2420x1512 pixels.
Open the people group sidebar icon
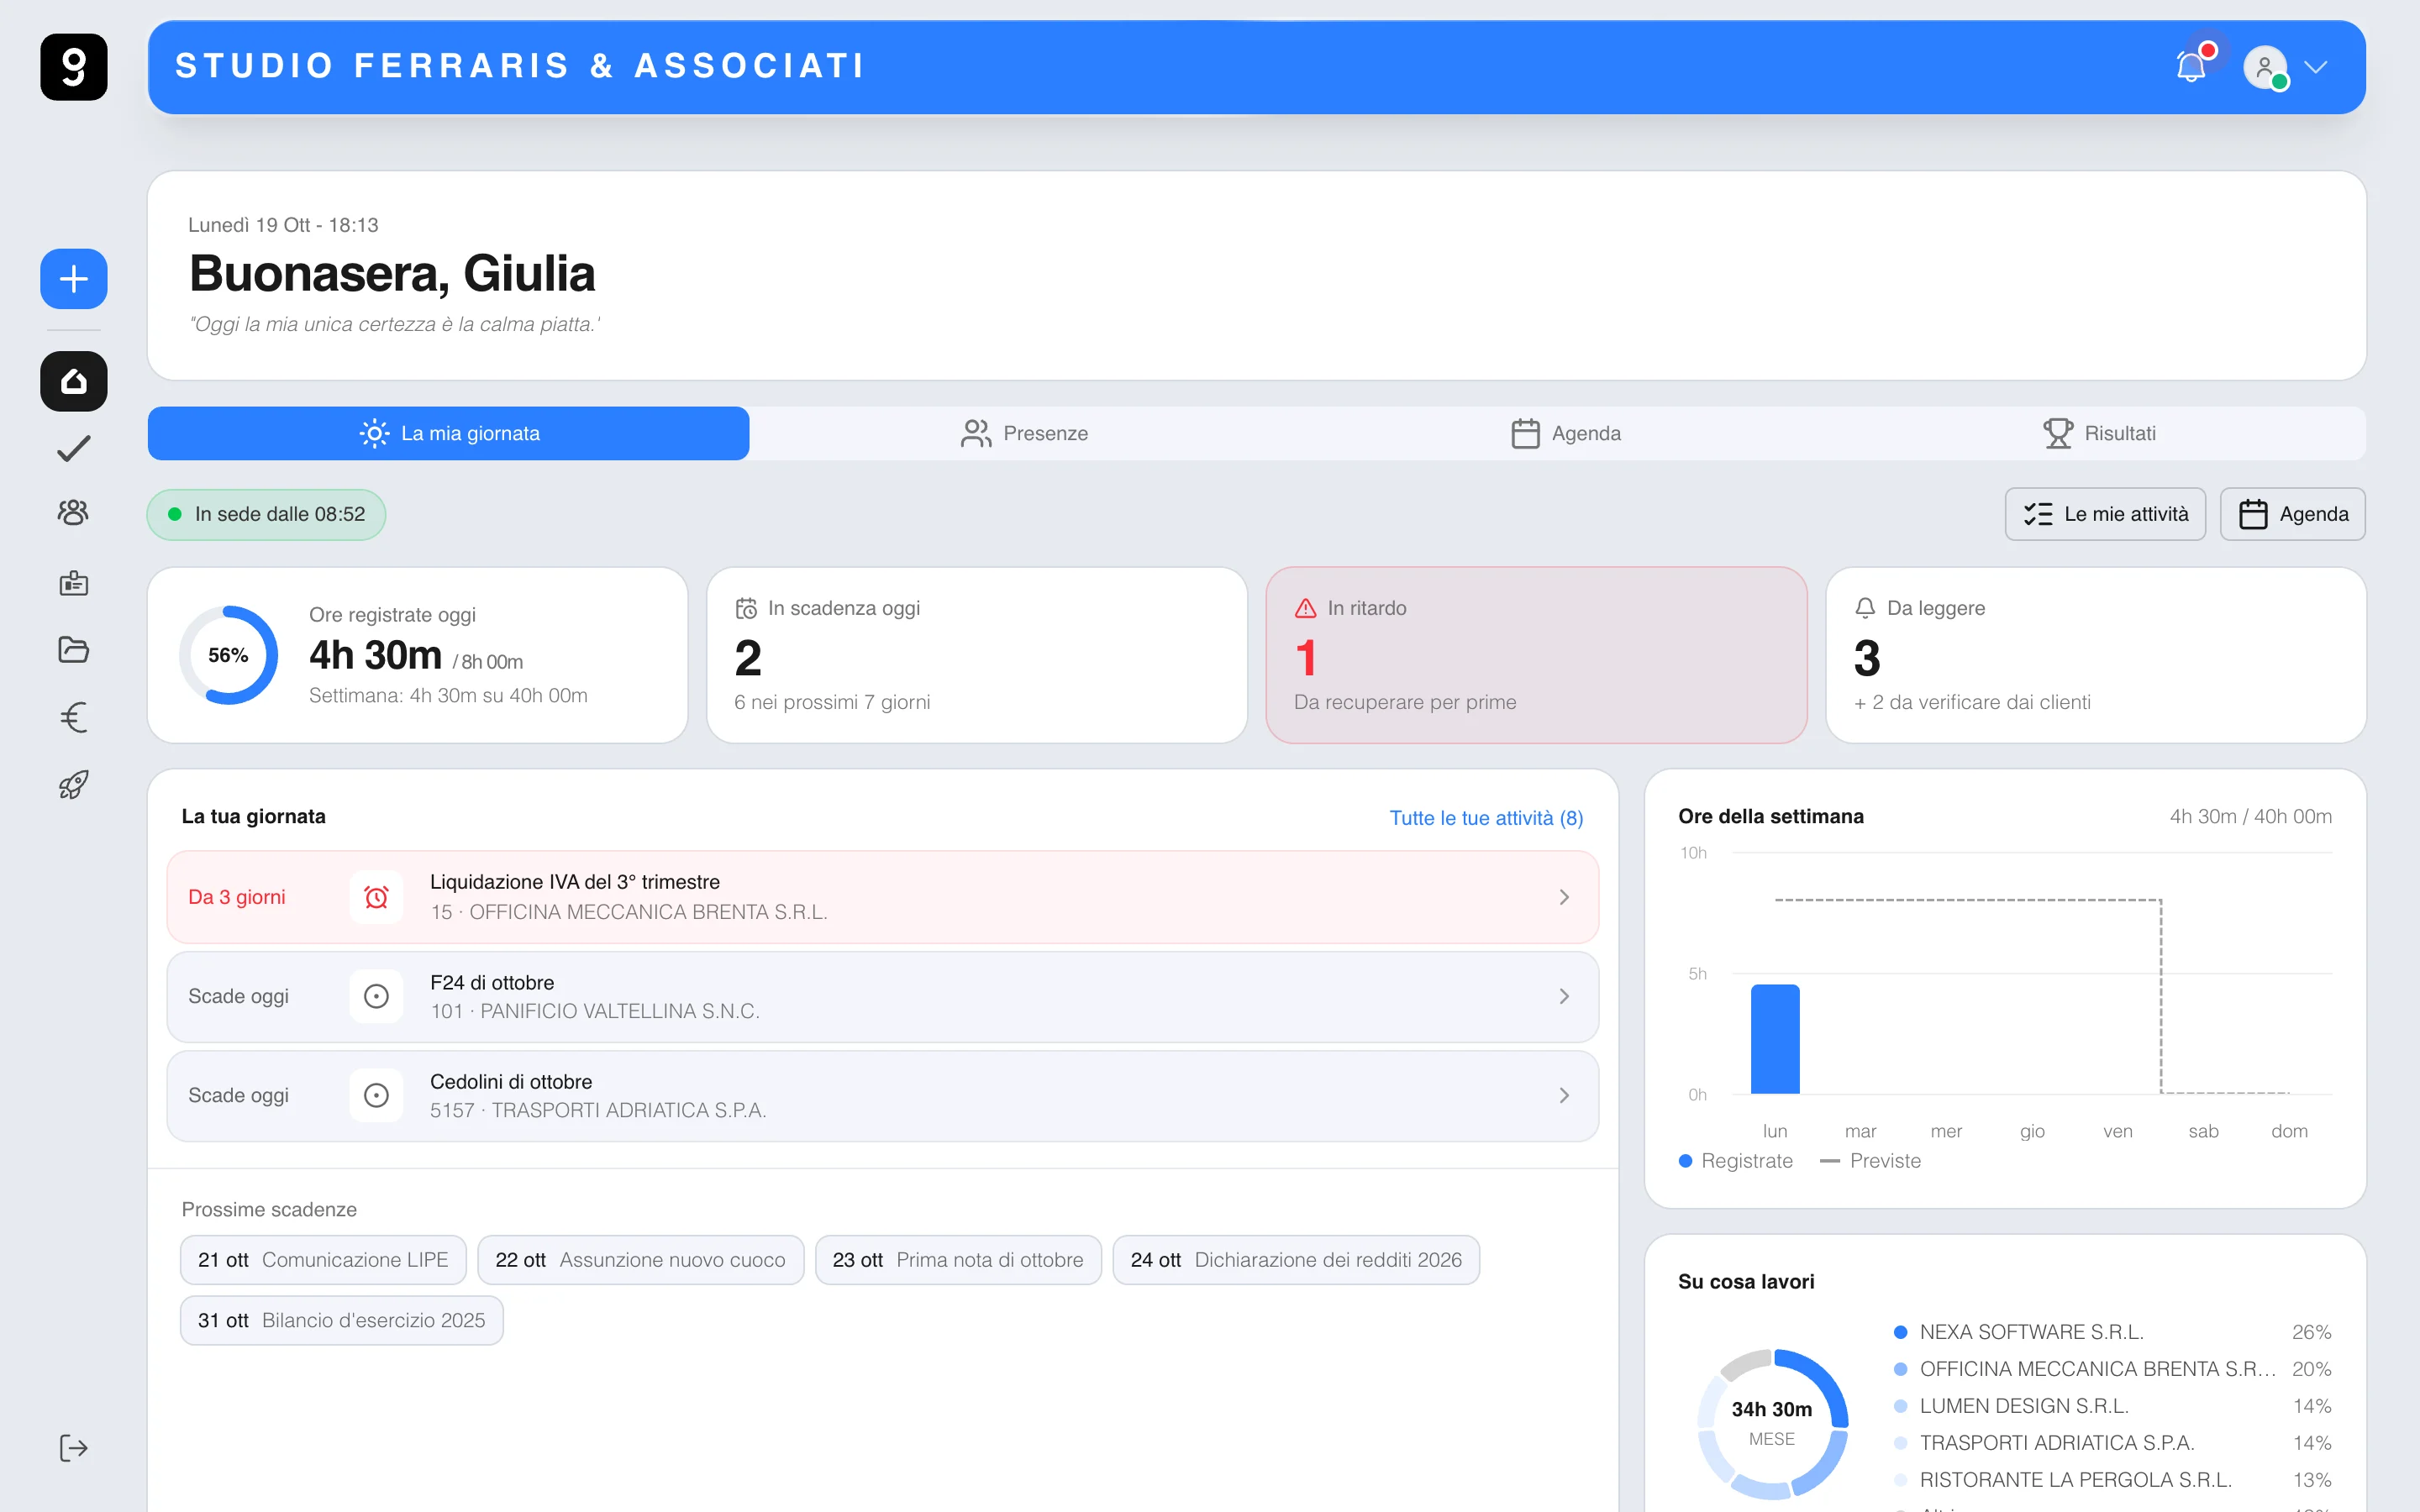tap(74, 513)
